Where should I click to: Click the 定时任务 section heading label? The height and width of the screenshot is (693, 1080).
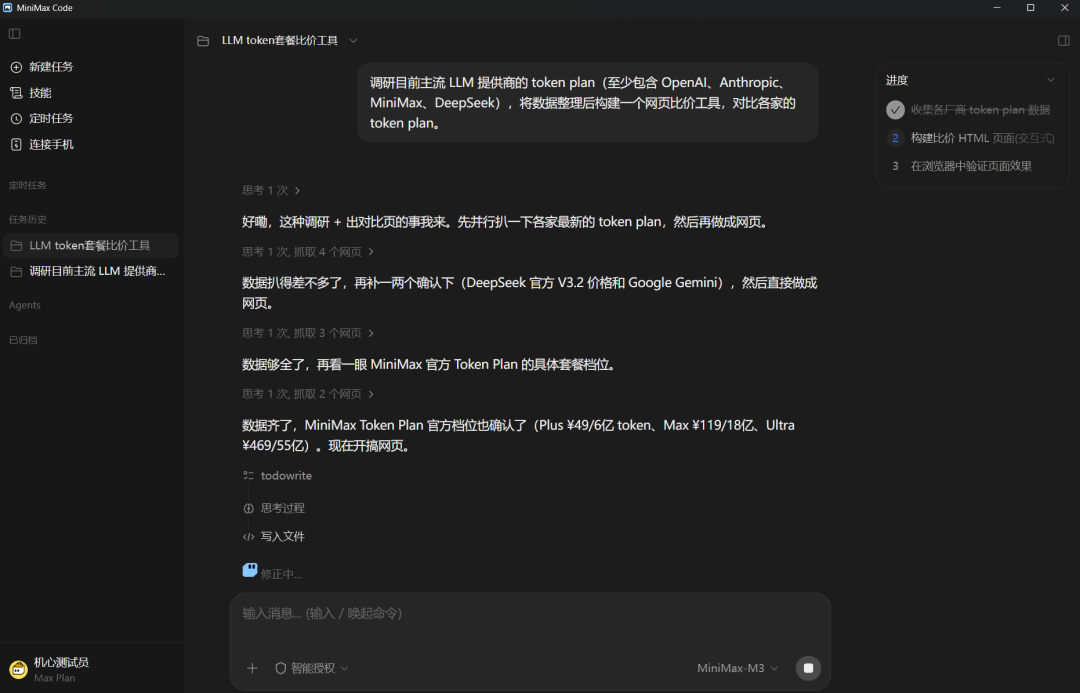pos(28,185)
